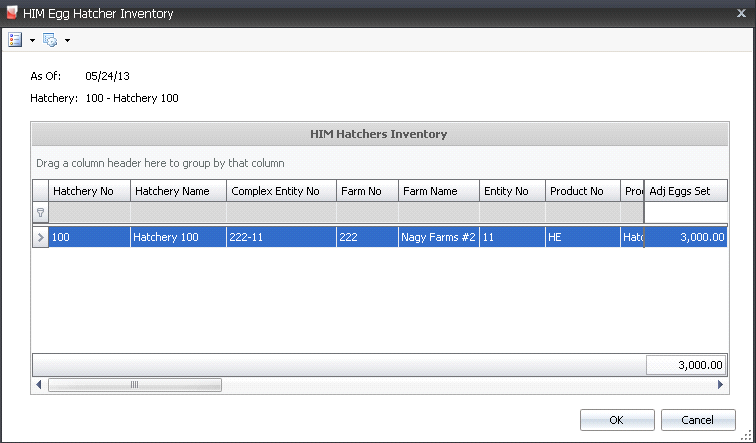Click the list options toolbar icon
756x443 pixels.
tap(15, 40)
